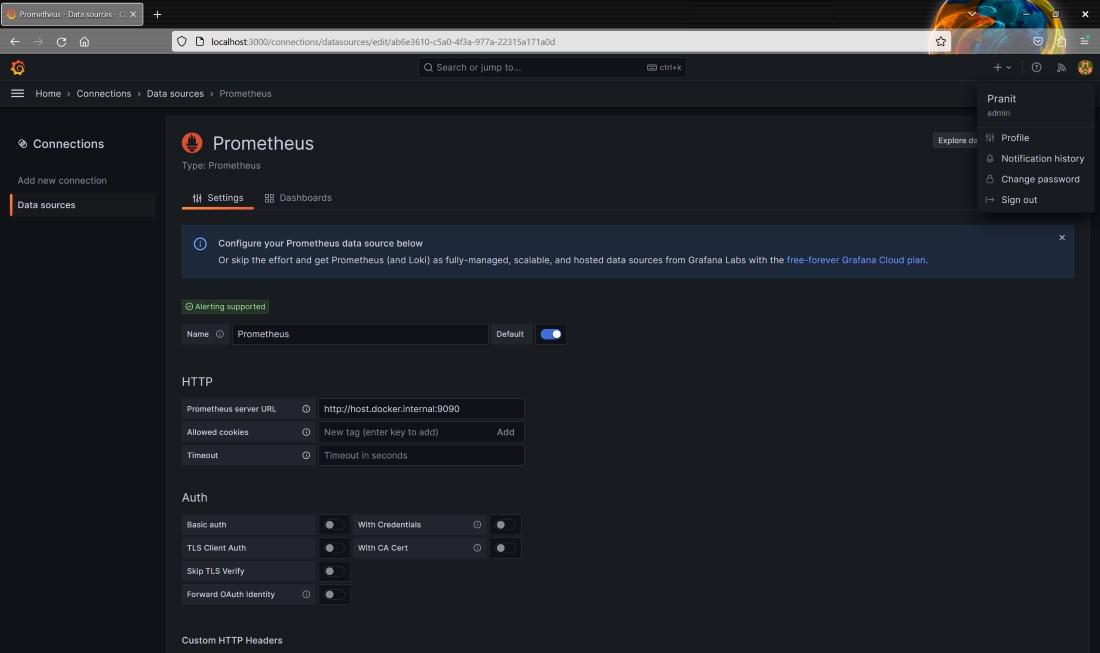Select Sign out menu item

pos(1035,200)
